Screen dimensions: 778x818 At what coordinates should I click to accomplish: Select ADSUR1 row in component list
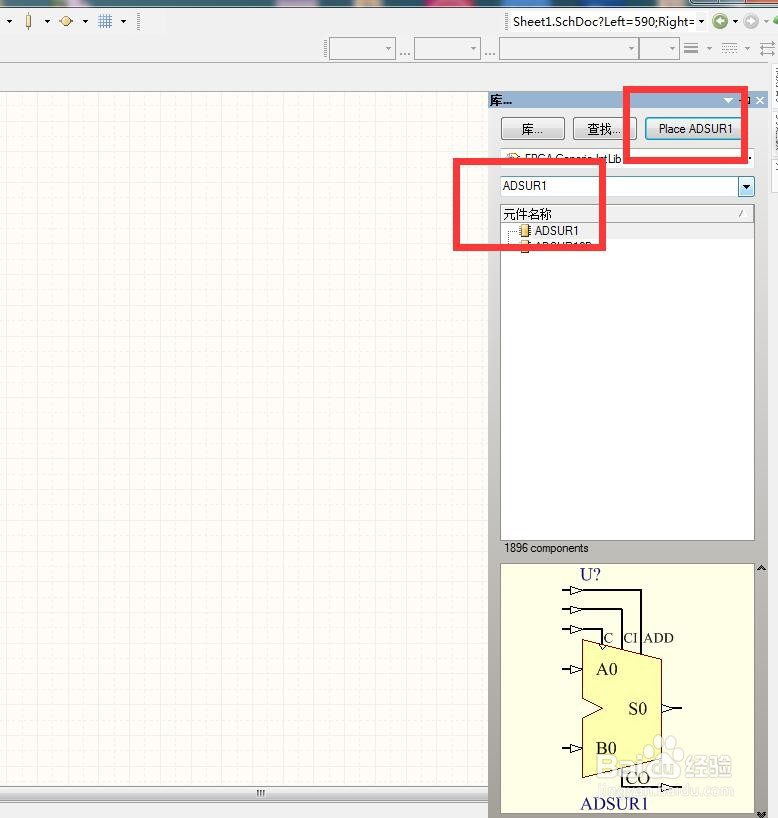point(627,231)
